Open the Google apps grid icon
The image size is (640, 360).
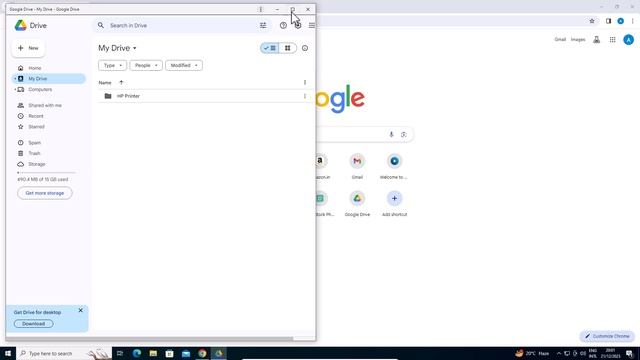tap(613, 40)
